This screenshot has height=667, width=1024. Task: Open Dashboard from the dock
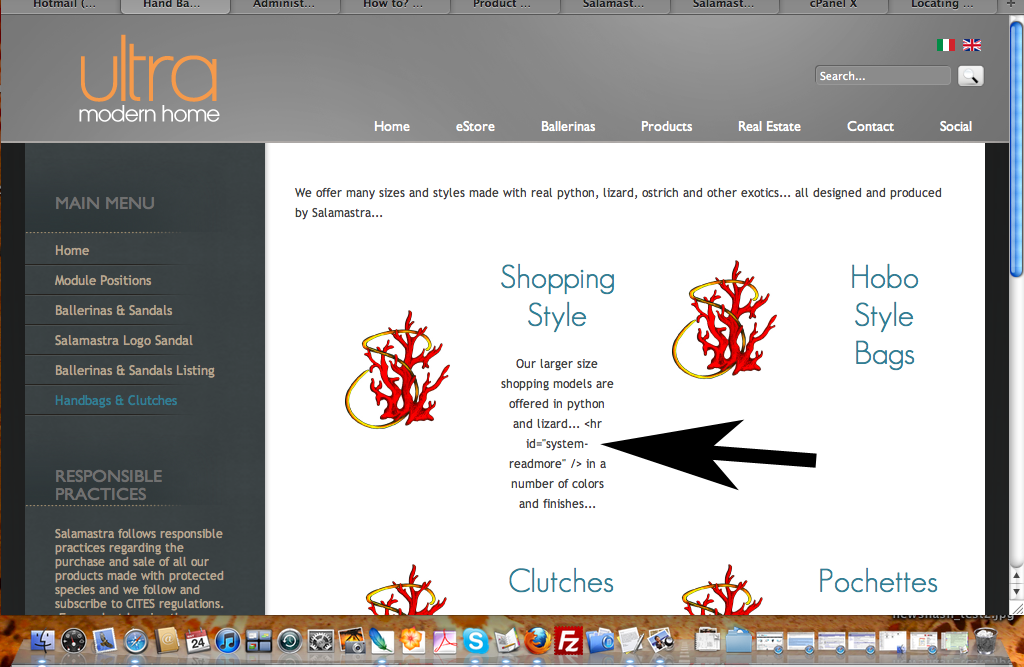pyautogui.click(x=73, y=641)
